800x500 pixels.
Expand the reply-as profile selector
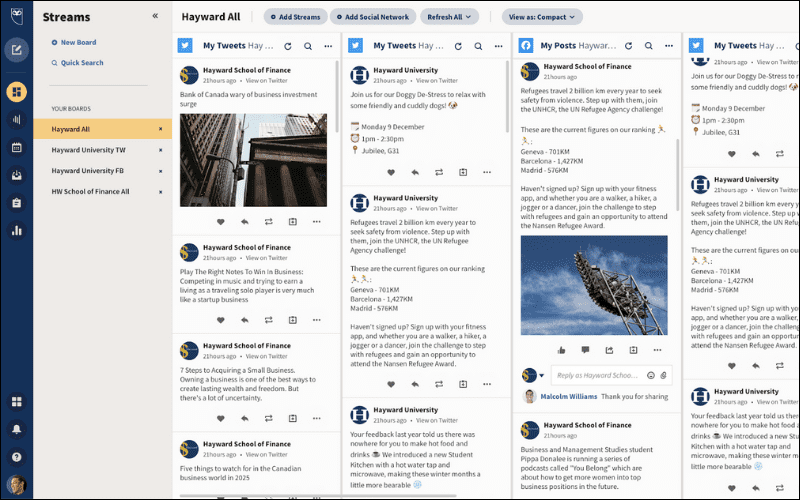[541, 376]
